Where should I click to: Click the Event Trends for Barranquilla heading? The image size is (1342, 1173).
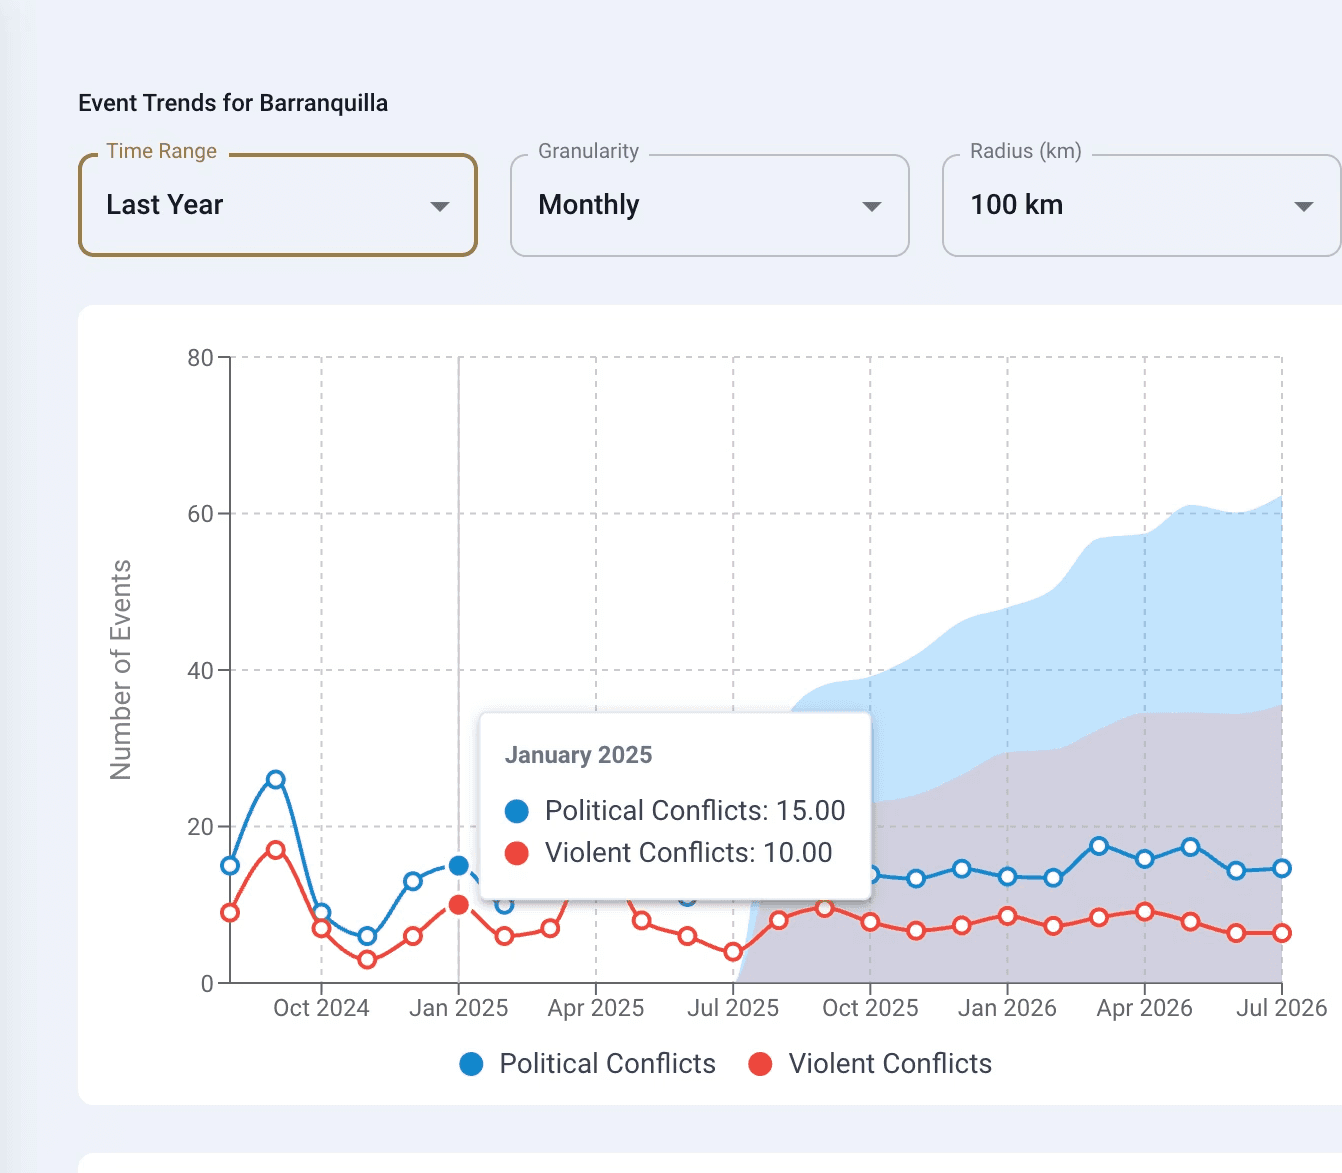pos(233,102)
